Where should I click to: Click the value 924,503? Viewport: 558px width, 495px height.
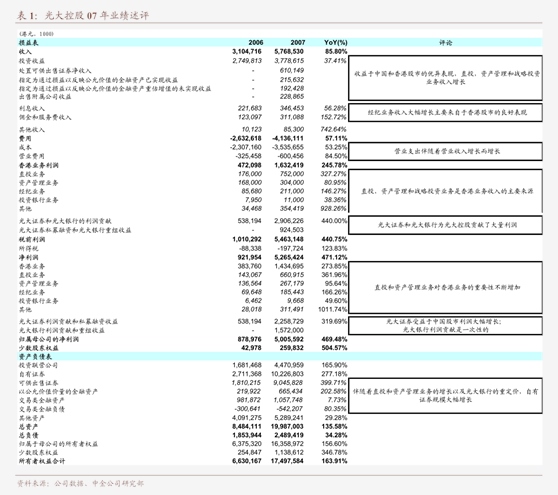(x=291, y=230)
